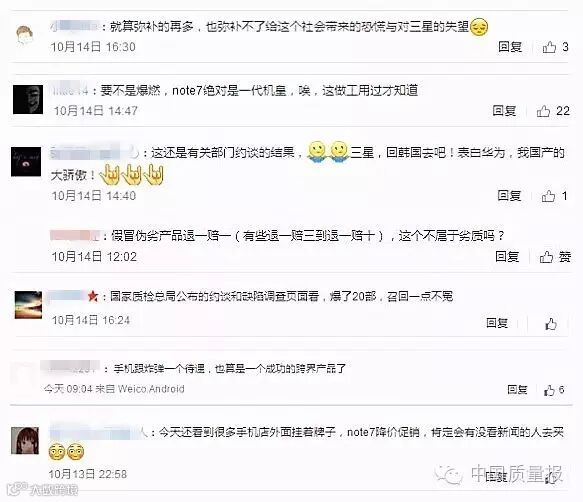Screen dimensions: 583x502
Task: Open the sunset landscape avatar profile
Action: tap(28, 305)
